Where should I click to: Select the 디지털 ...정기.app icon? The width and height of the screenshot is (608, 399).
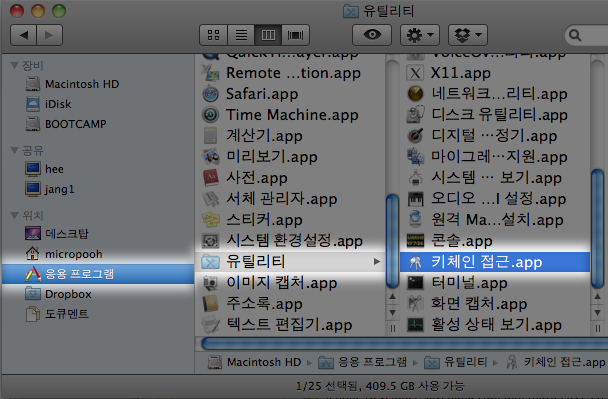point(415,136)
